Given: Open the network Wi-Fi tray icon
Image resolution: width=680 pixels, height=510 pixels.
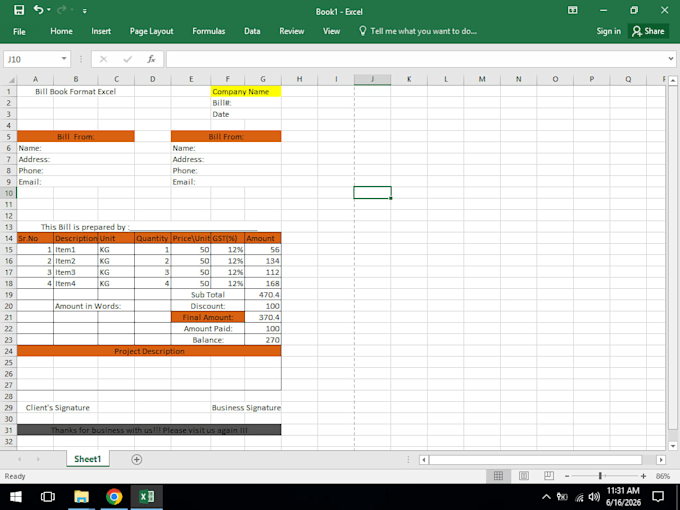Looking at the screenshot, I should click(579, 497).
